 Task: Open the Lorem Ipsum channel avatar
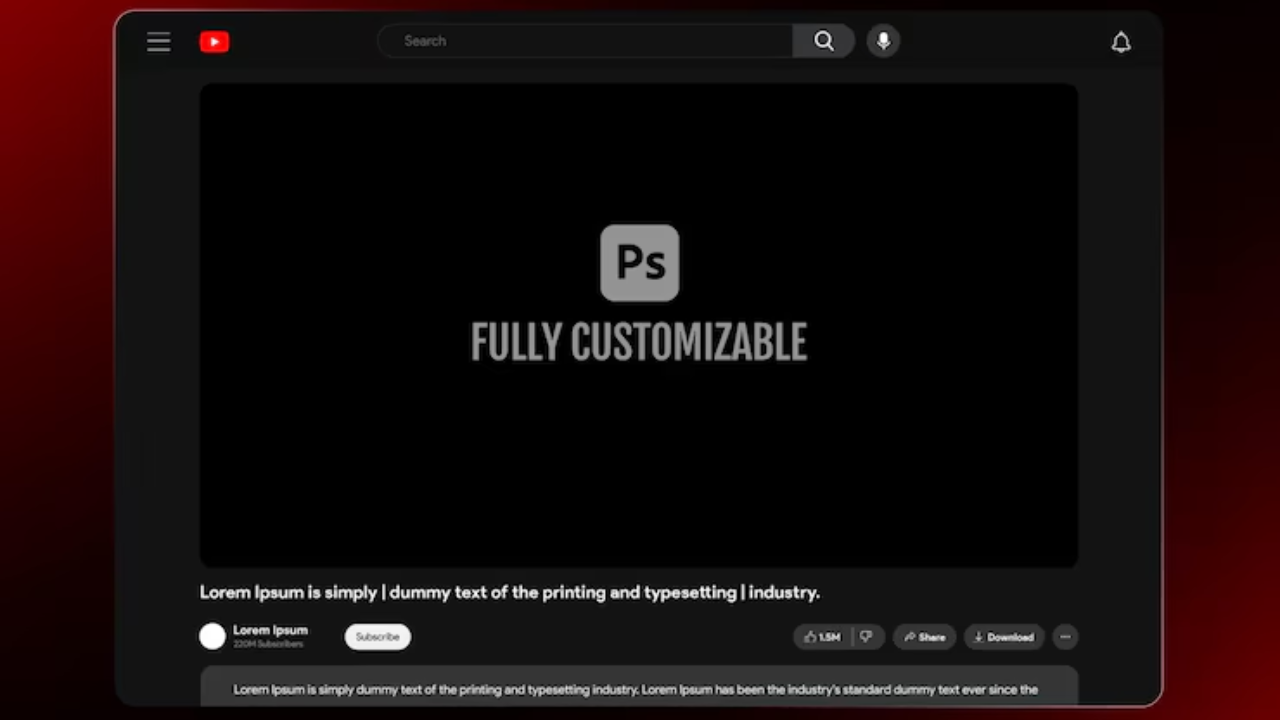212,637
